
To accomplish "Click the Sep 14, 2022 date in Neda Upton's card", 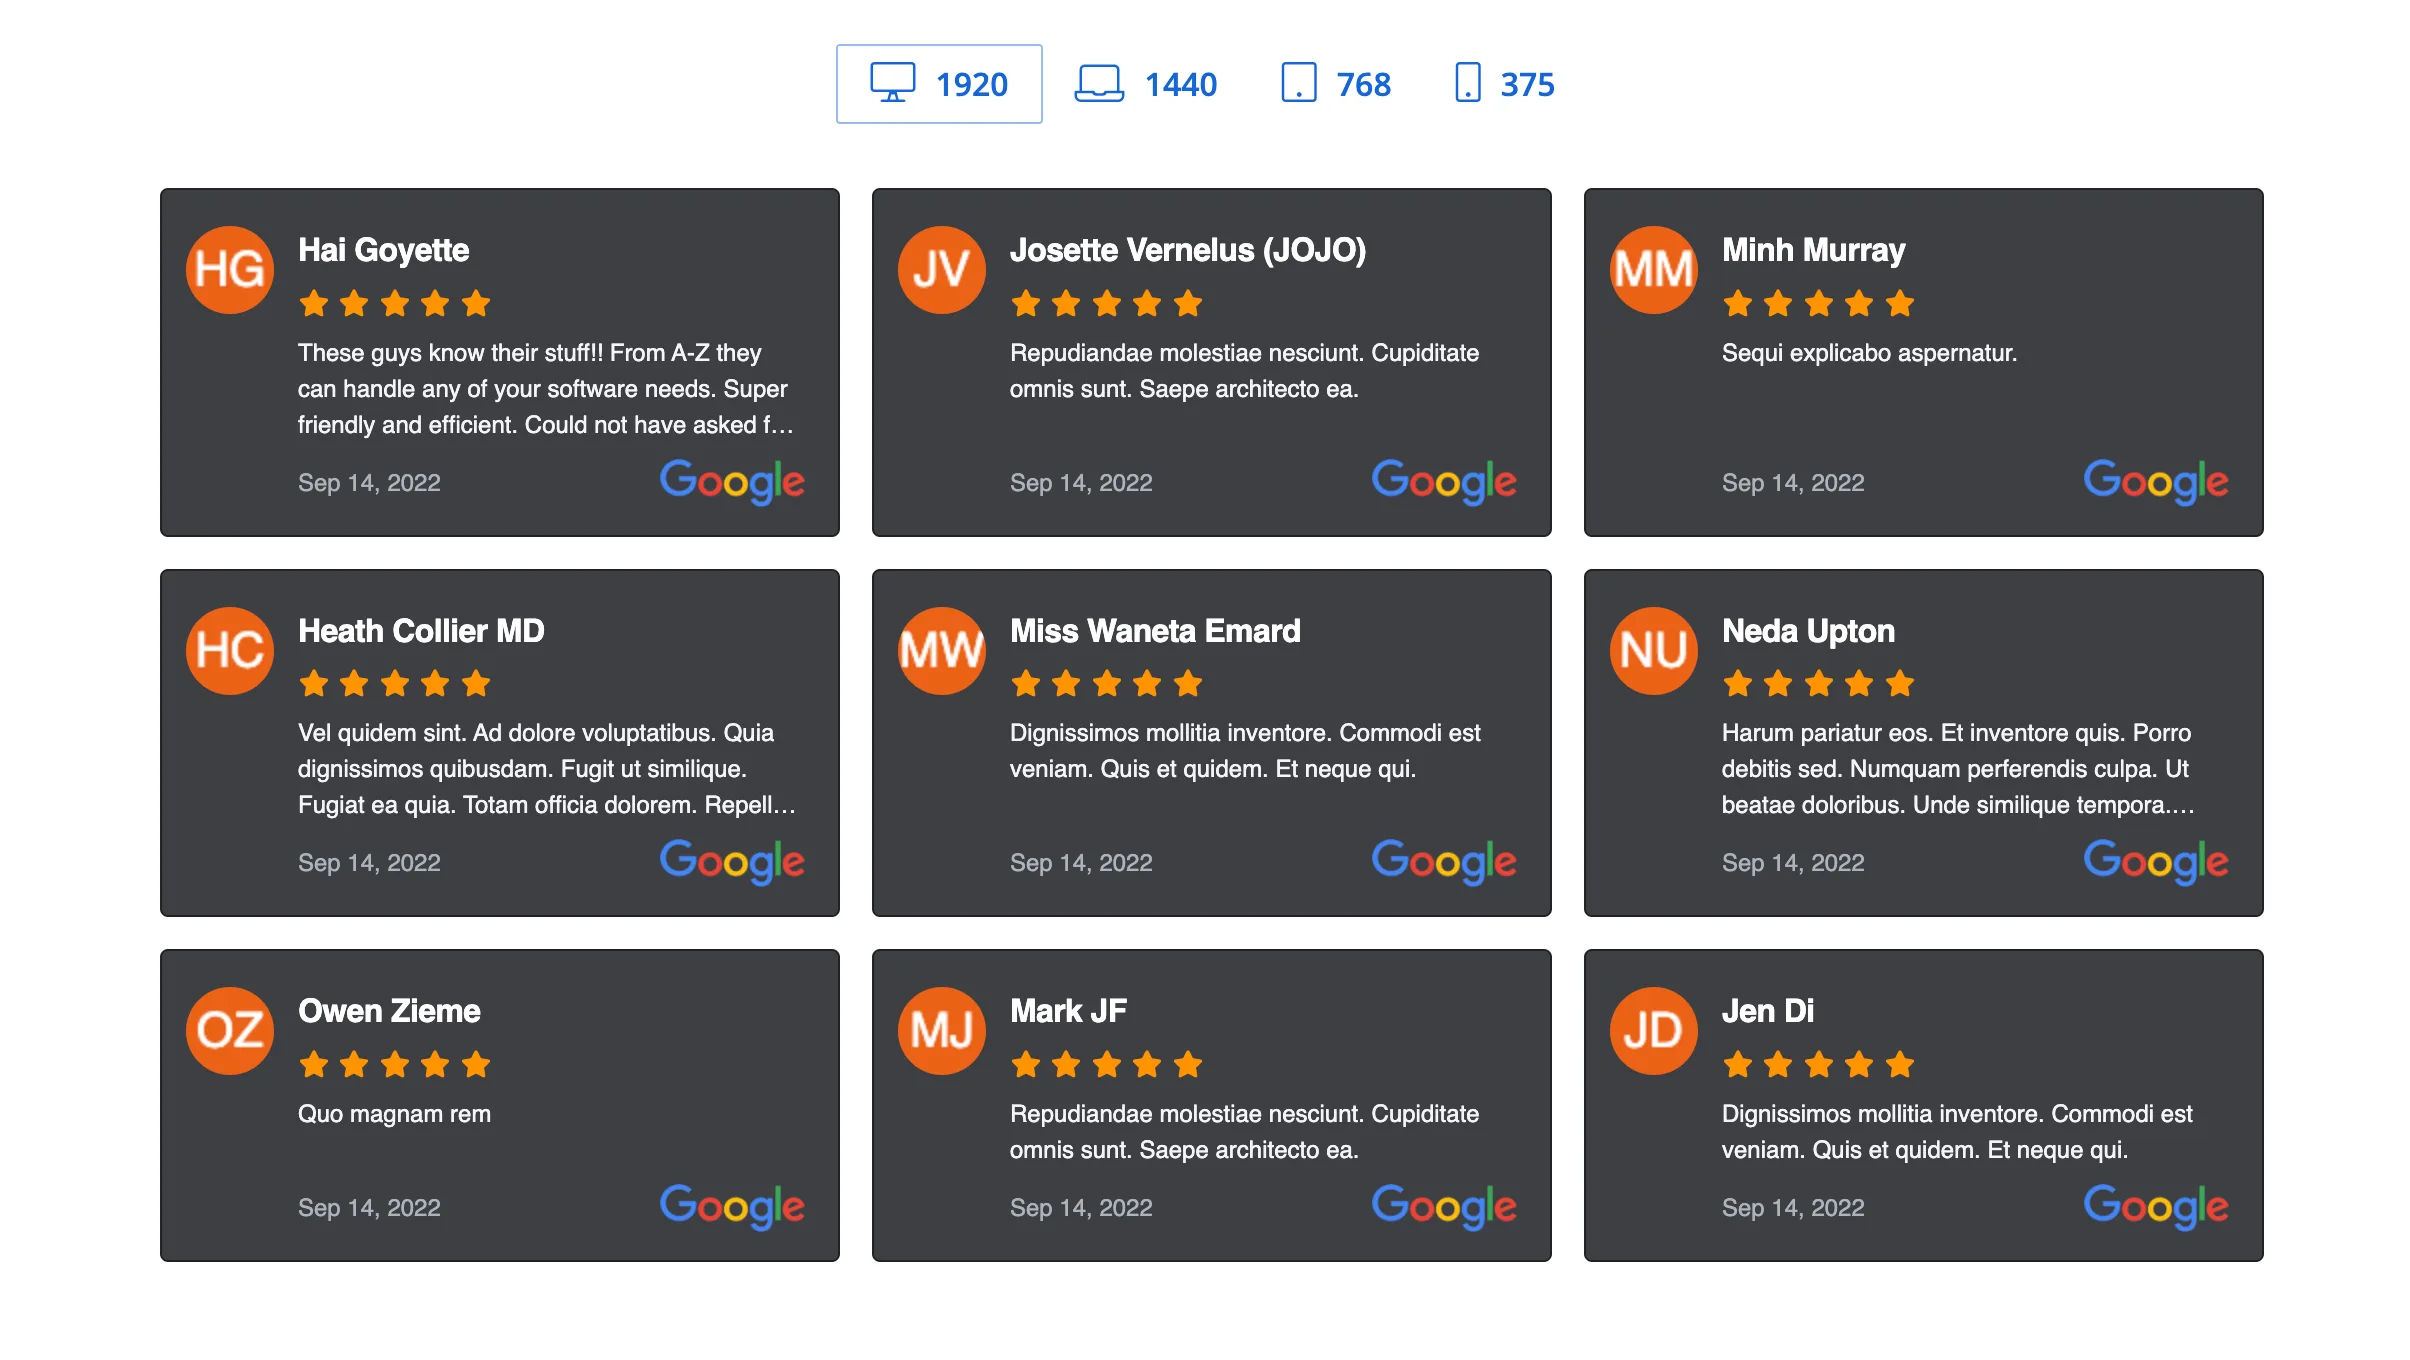I will pyautogui.click(x=1793, y=863).
